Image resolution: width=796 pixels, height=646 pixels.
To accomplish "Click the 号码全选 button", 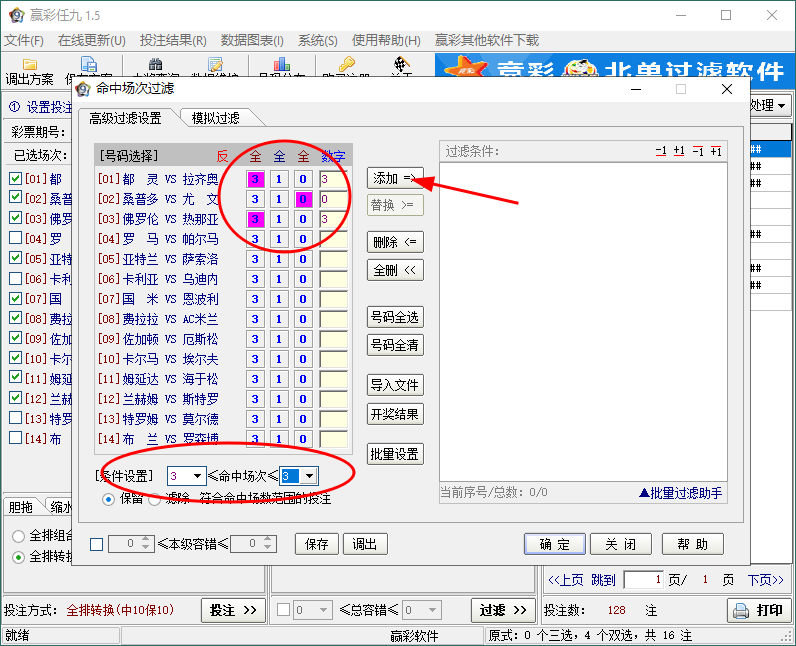I will (395, 317).
